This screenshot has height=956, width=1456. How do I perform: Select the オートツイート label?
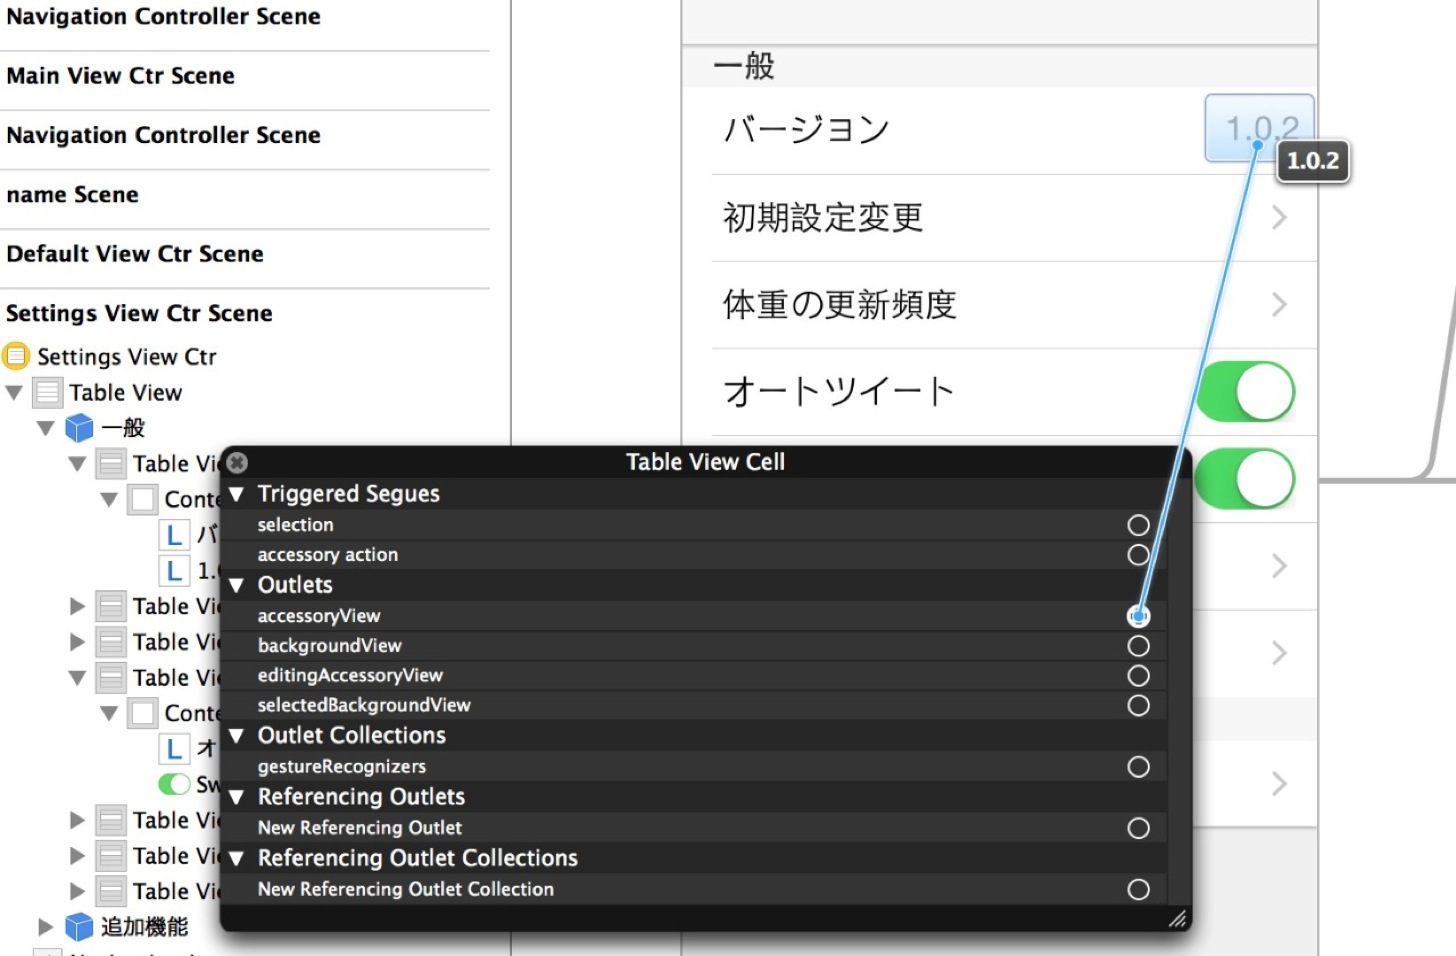pyautogui.click(x=838, y=392)
